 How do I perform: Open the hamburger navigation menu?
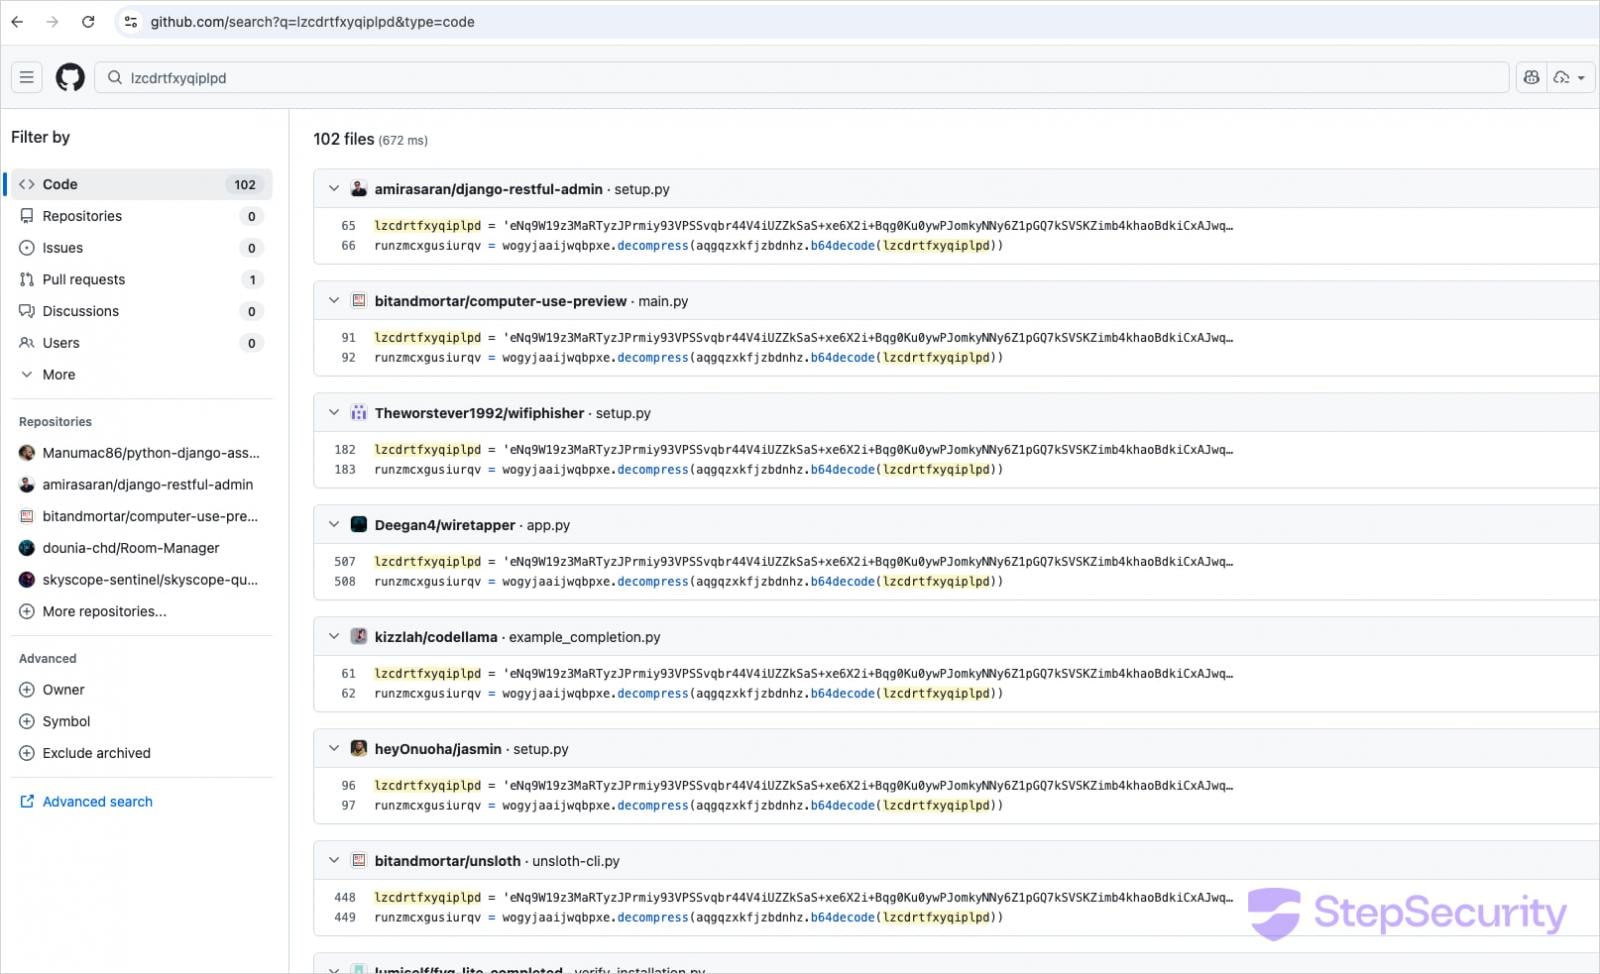pyautogui.click(x=26, y=77)
